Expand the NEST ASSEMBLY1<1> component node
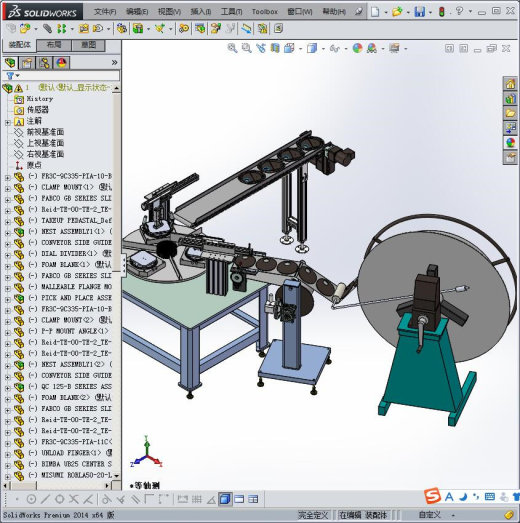This screenshot has height=523, width=520. click(8, 233)
